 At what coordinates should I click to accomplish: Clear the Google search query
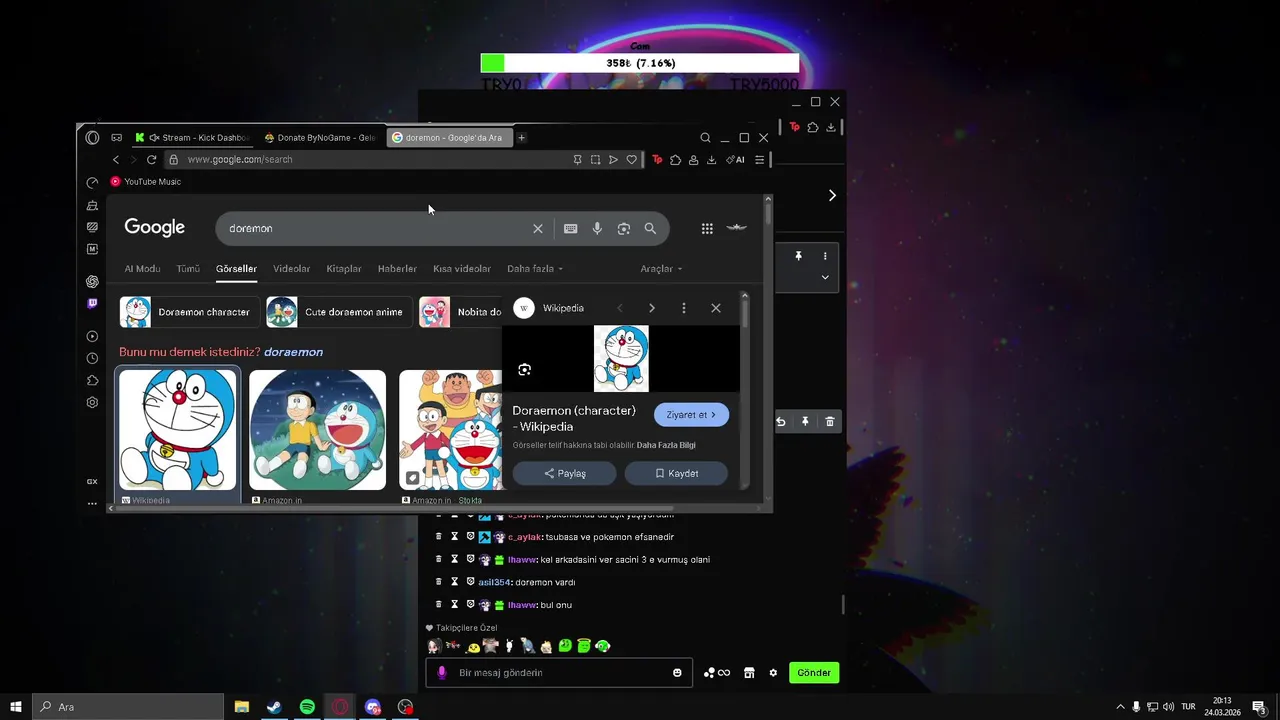click(538, 229)
